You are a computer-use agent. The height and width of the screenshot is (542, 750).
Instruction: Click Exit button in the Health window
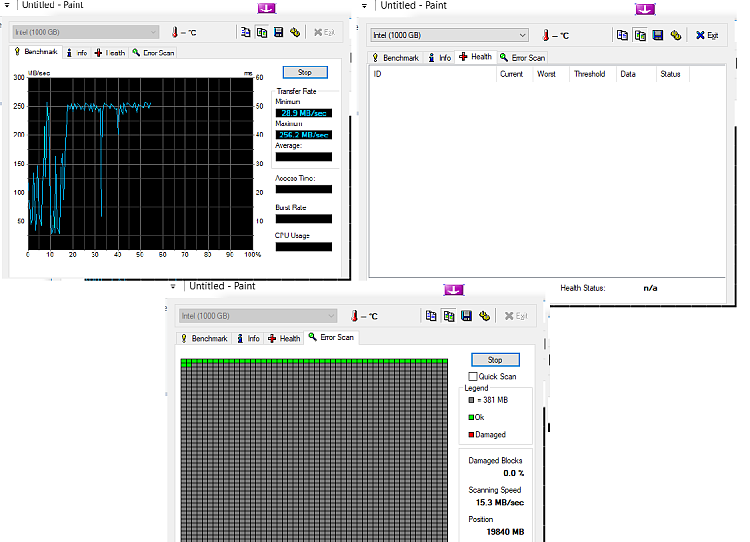pyautogui.click(x=706, y=35)
